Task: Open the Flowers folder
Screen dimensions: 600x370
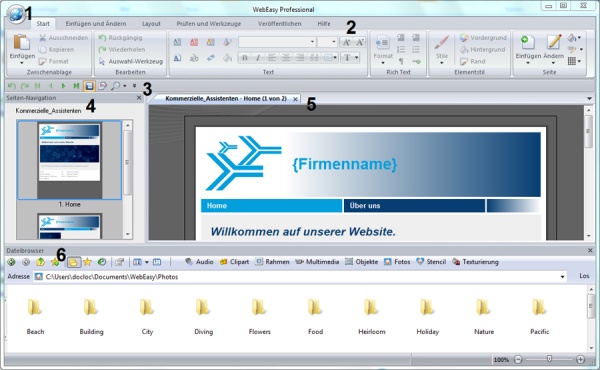Action: [259, 317]
